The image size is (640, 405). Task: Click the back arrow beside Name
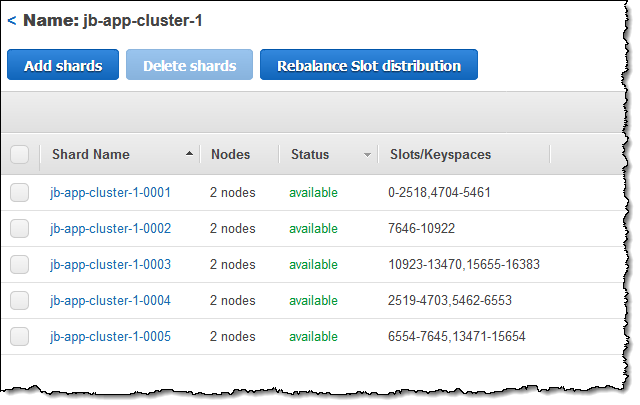11,20
